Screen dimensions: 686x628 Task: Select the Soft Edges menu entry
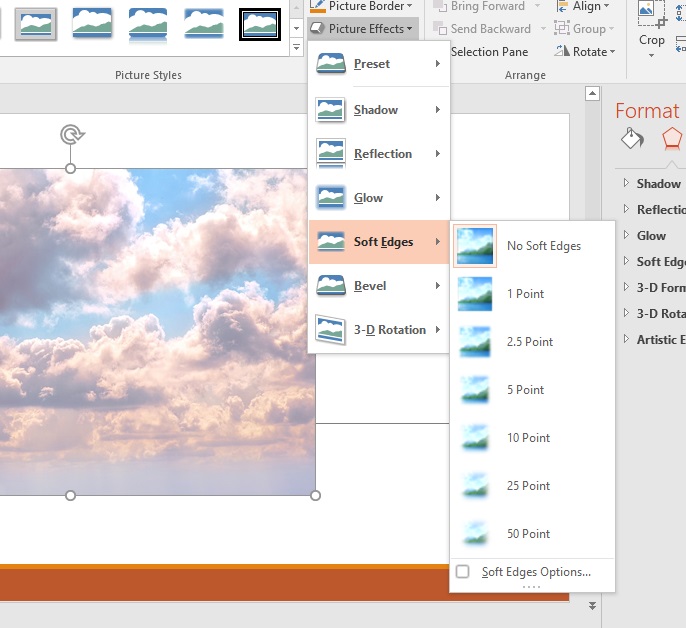click(379, 242)
